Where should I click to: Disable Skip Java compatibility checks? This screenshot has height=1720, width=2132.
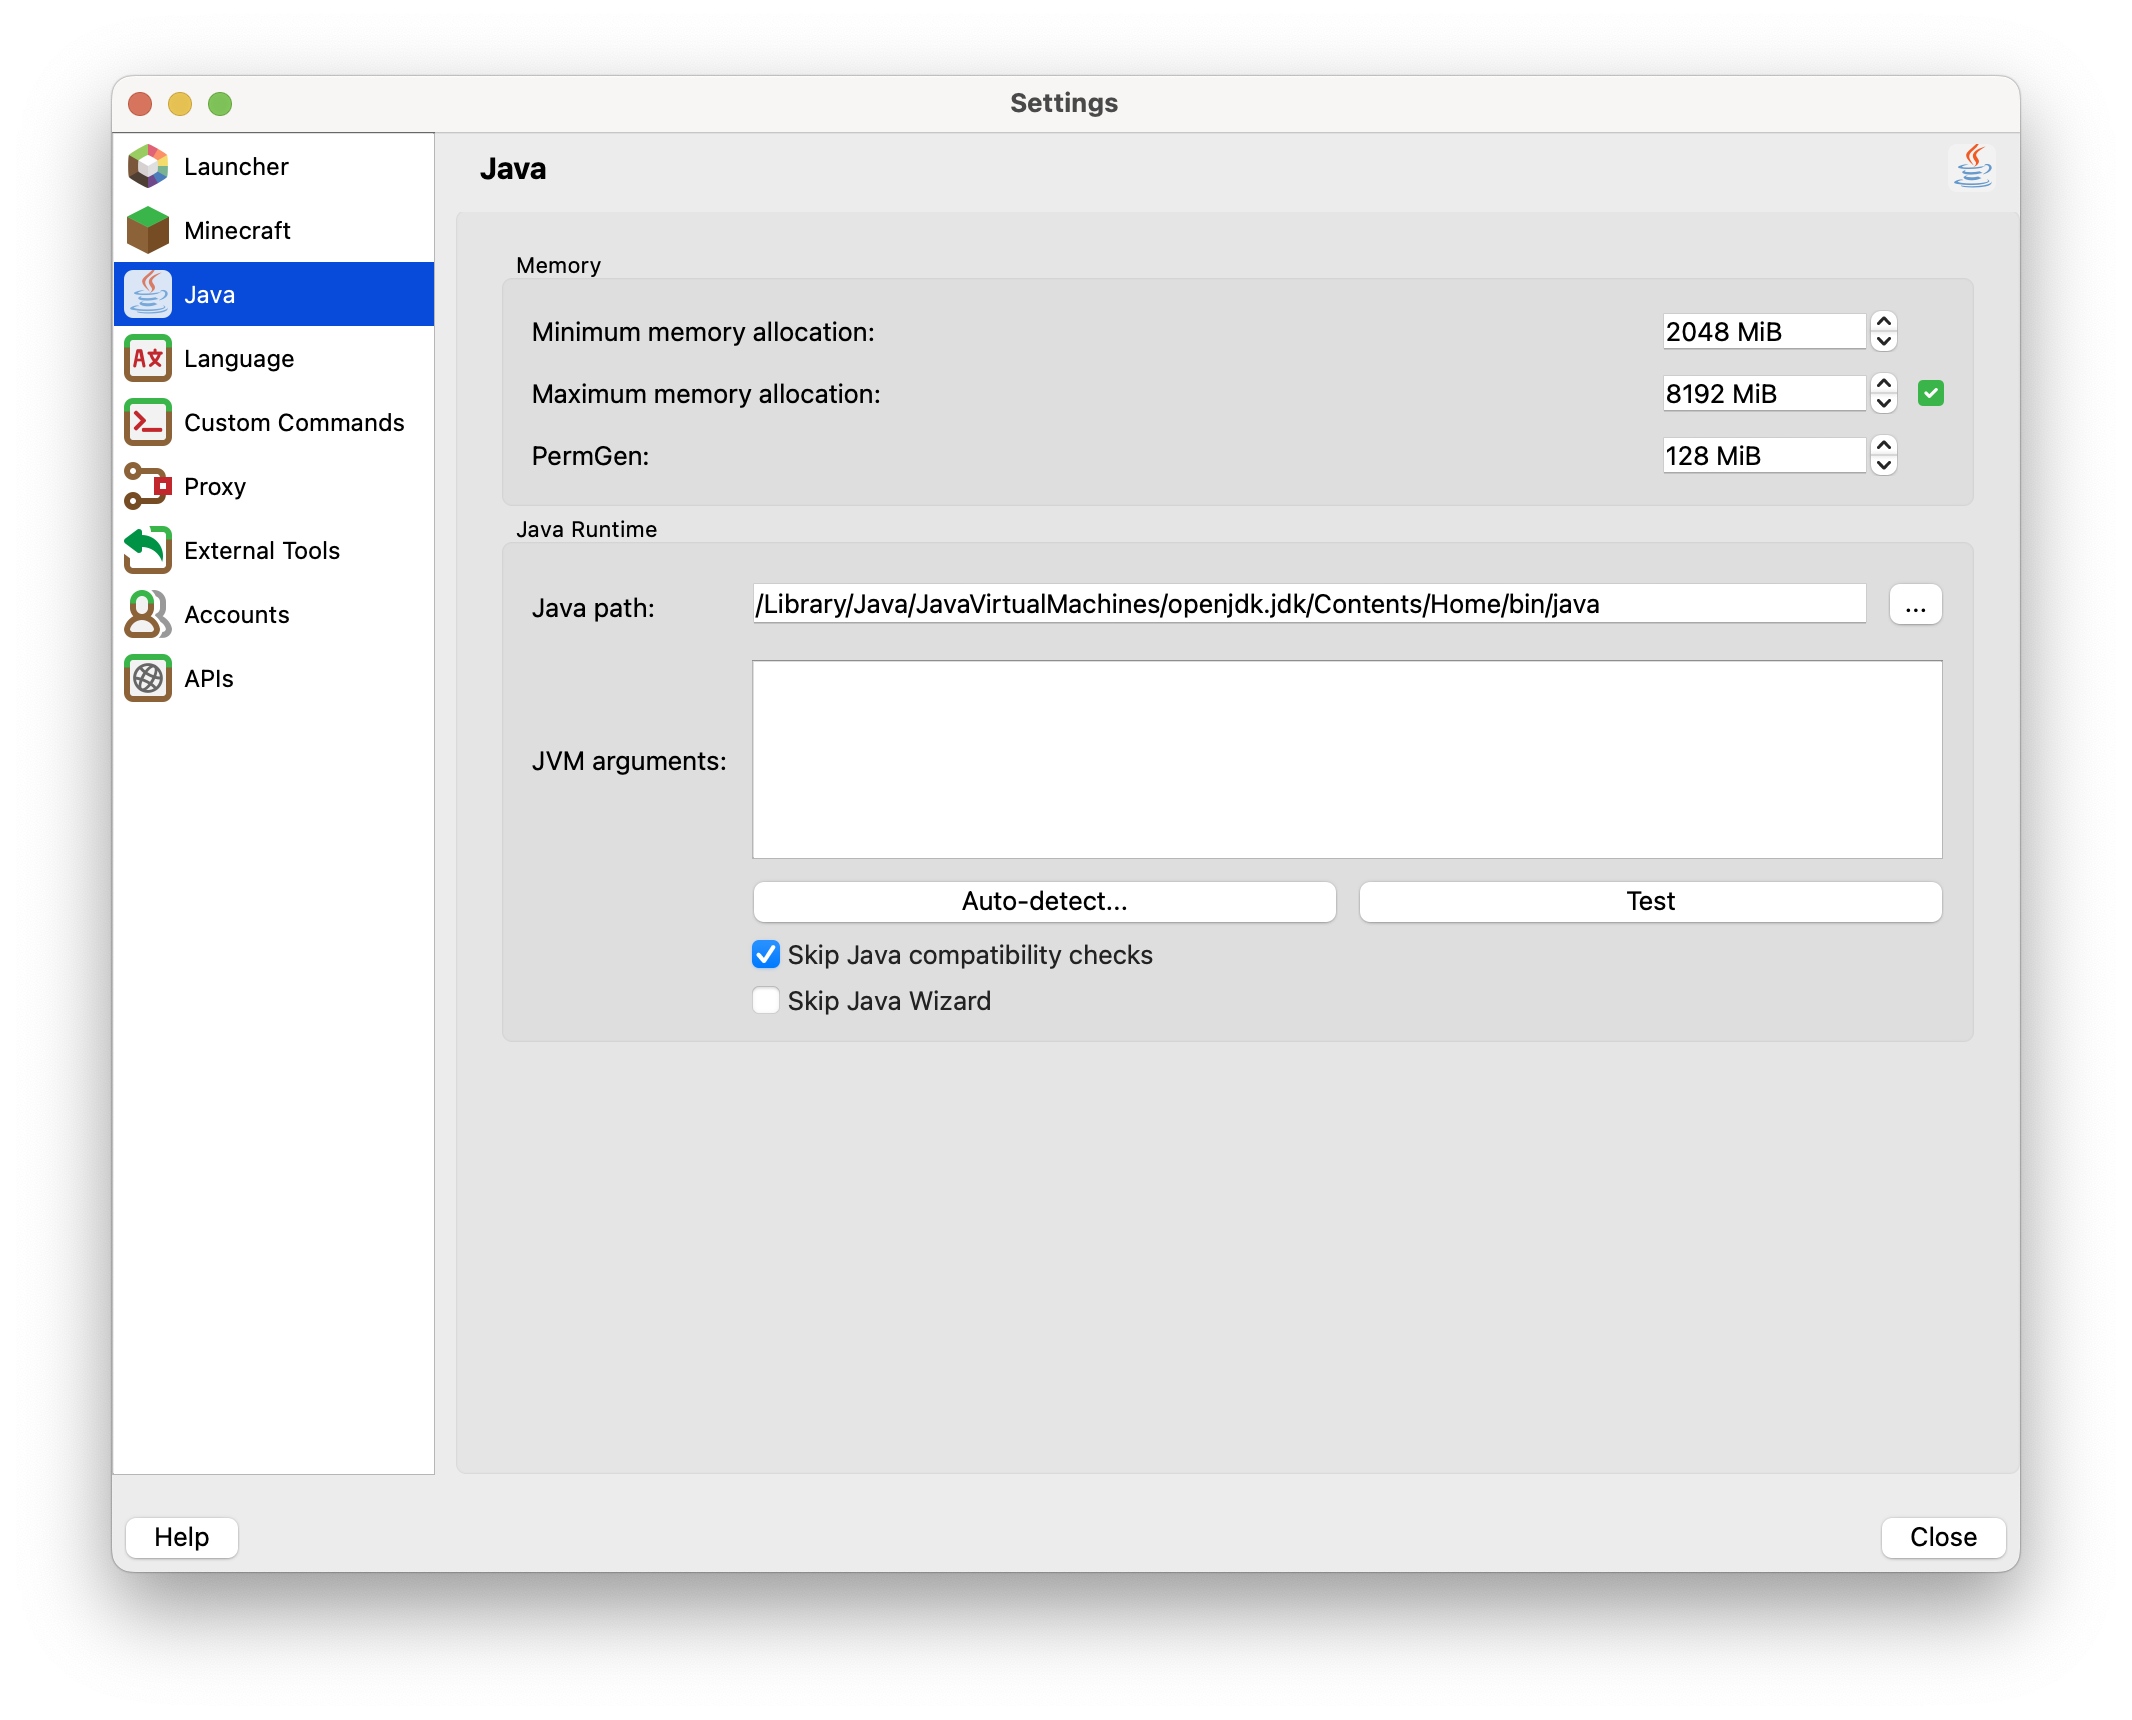(766, 955)
